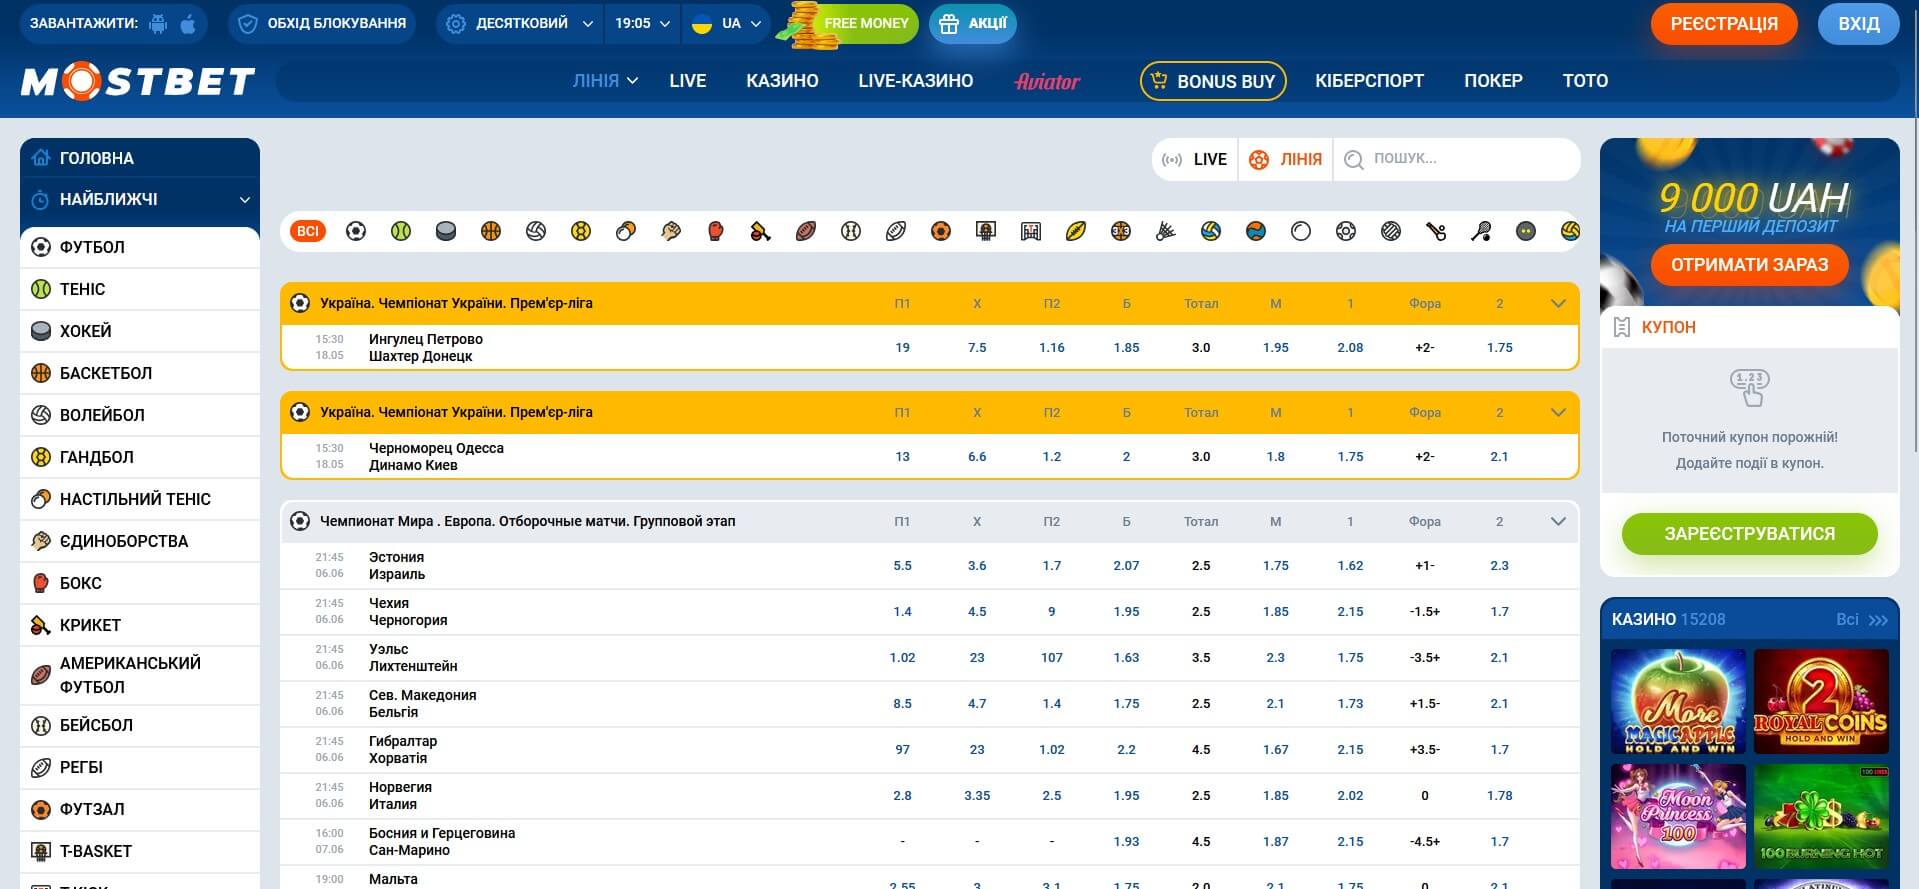Open КІБЕРСПОРТ in the main navigation
Image resolution: width=1919 pixels, height=889 pixels.
pyautogui.click(x=1369, y=81)
